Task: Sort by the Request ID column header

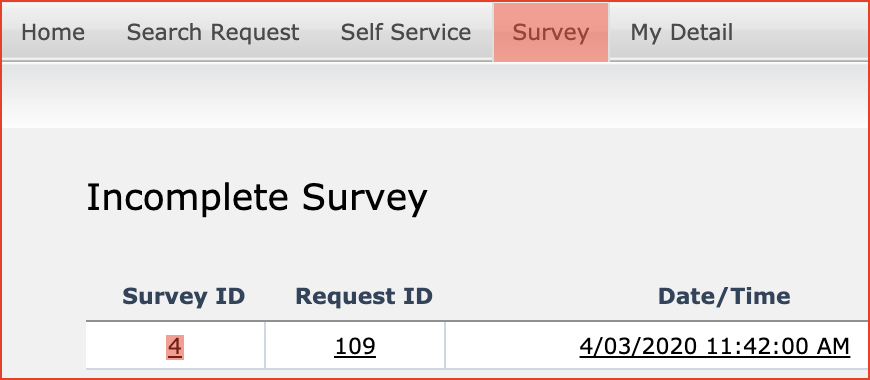Action: pyautogui.click(x=363, y=296)
